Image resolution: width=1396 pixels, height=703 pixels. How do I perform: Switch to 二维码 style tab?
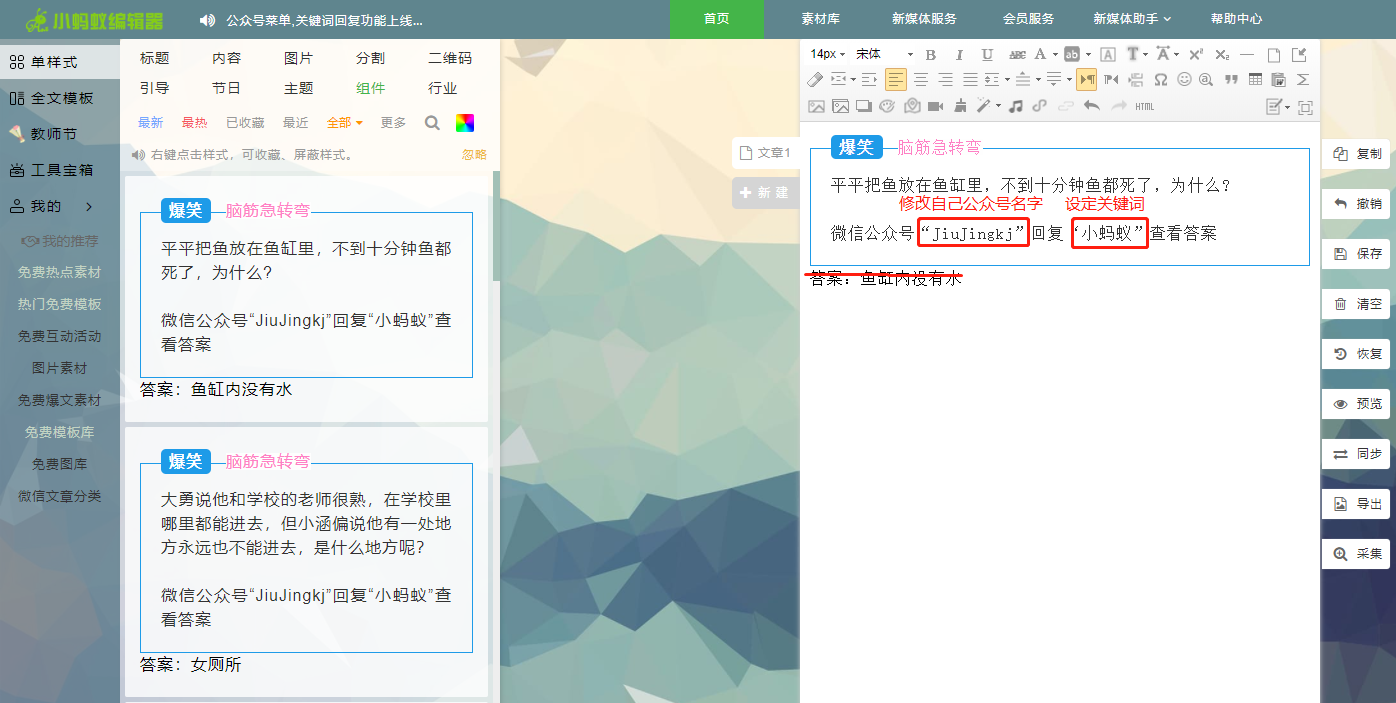pos(449,59)
